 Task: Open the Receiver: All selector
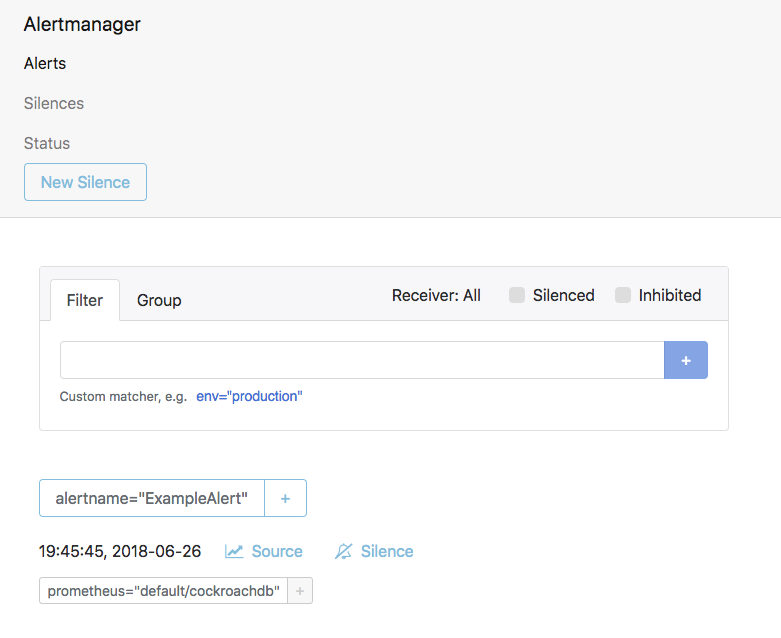pos(436,295)
